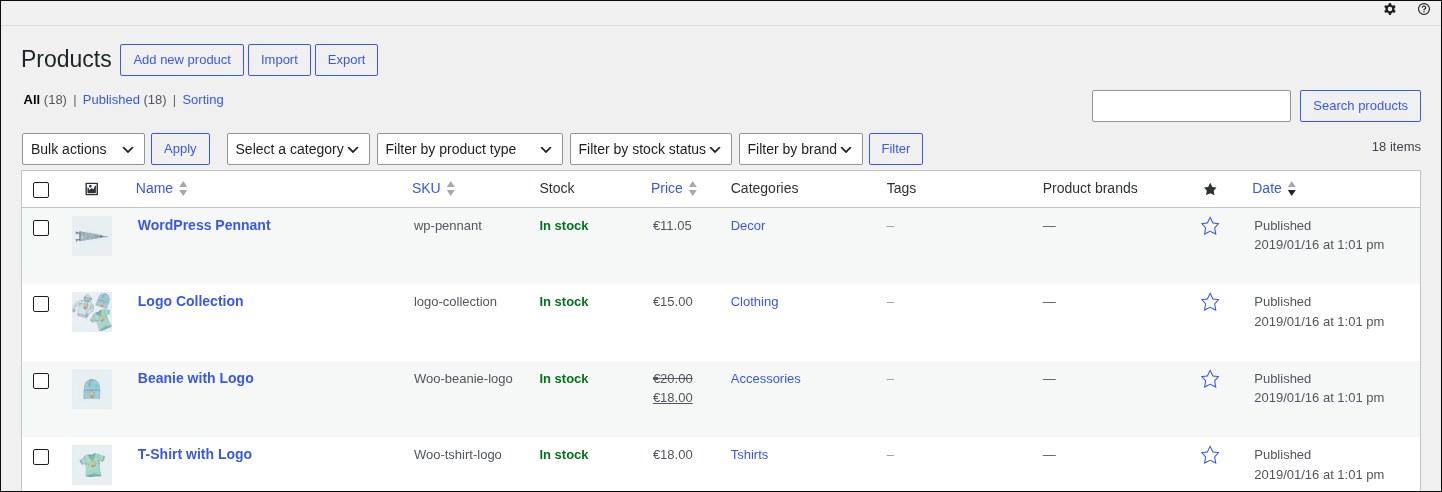The height and width of the screenshot is (492, 1442).
Task: Select the Logo Collection row checkbox
Action: (x=41, y=303)
